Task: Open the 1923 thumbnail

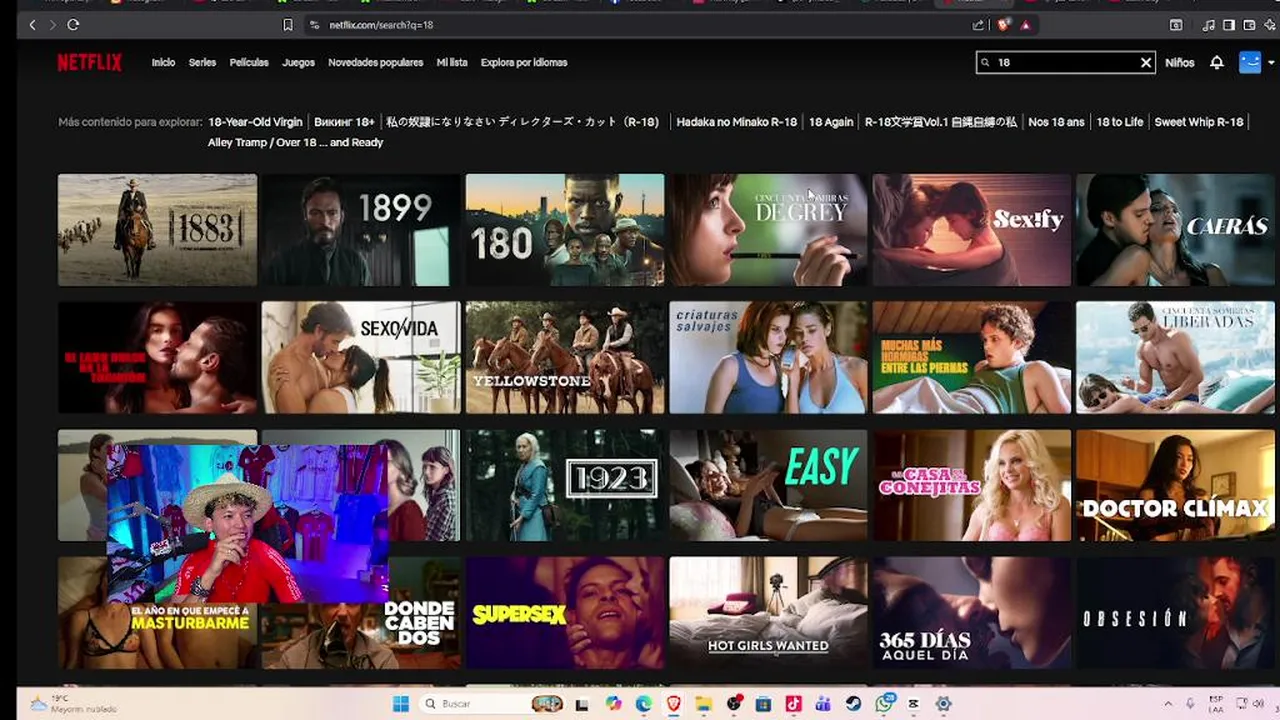Action: (565, 485)
